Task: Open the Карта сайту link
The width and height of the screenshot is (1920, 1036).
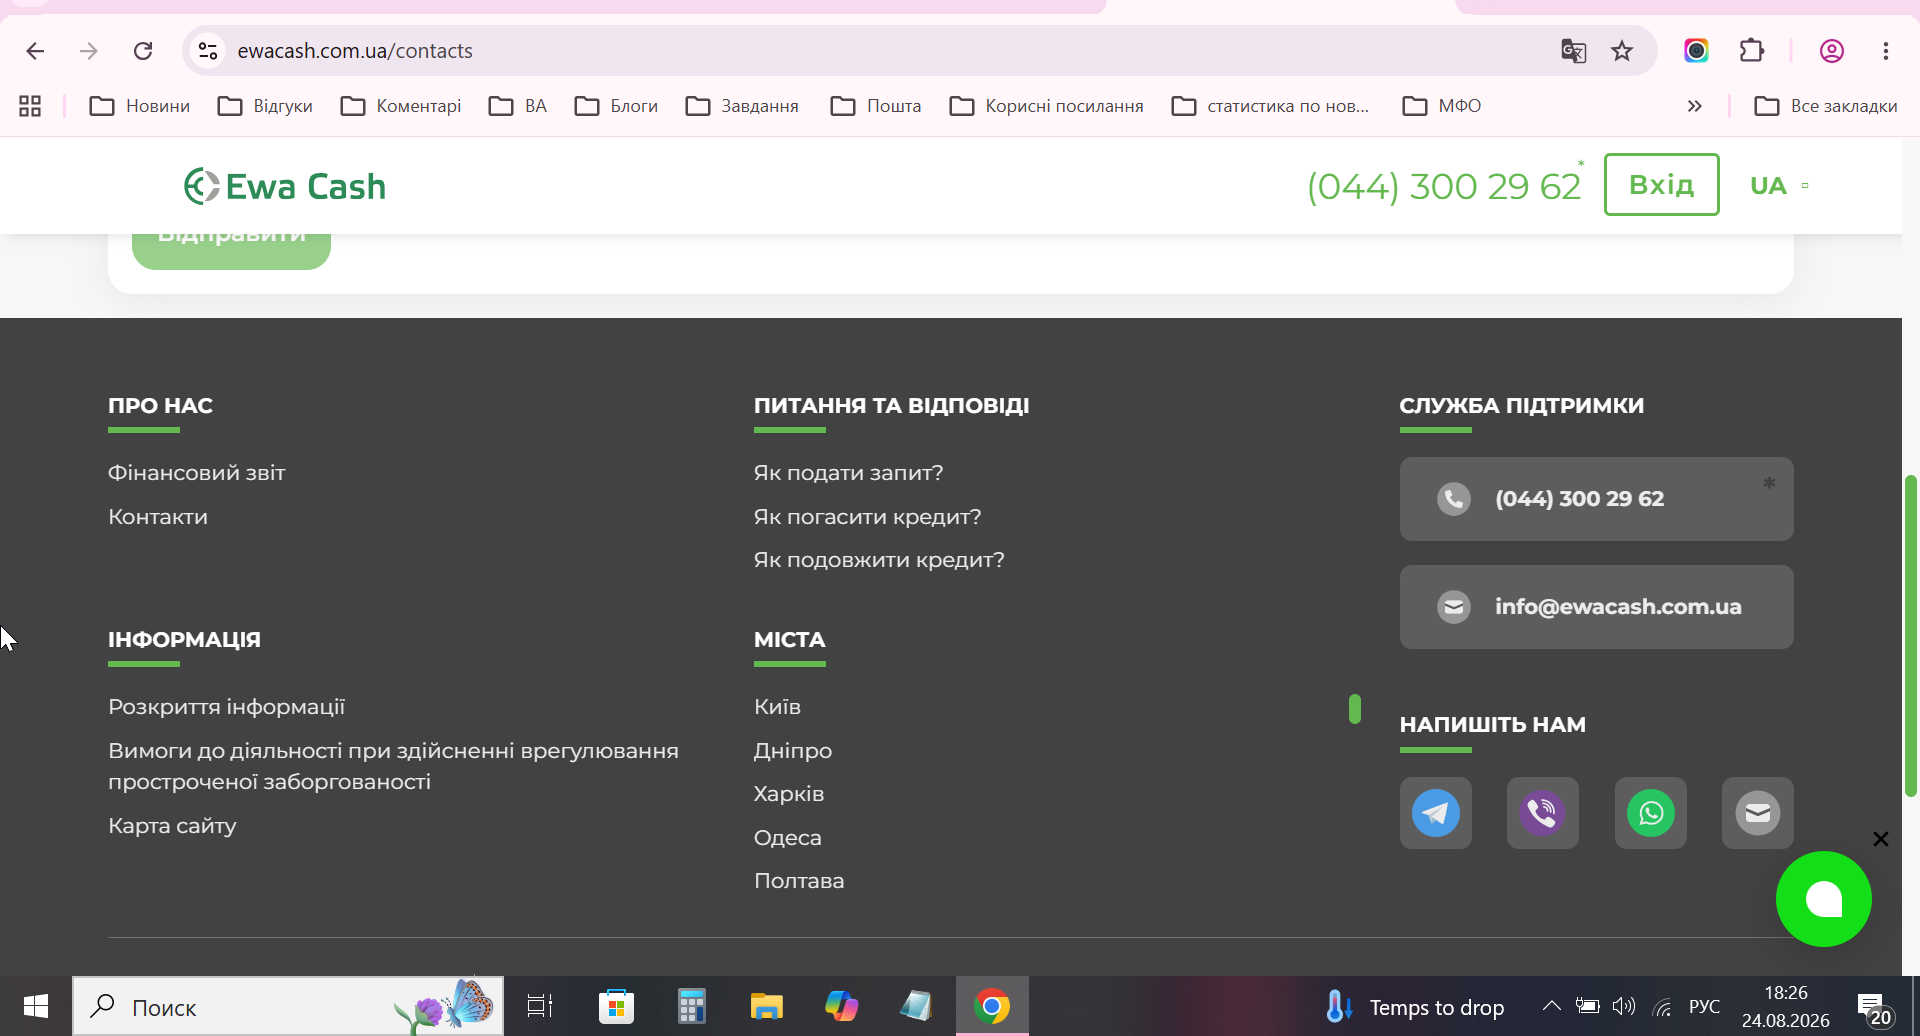Action: 172,826
